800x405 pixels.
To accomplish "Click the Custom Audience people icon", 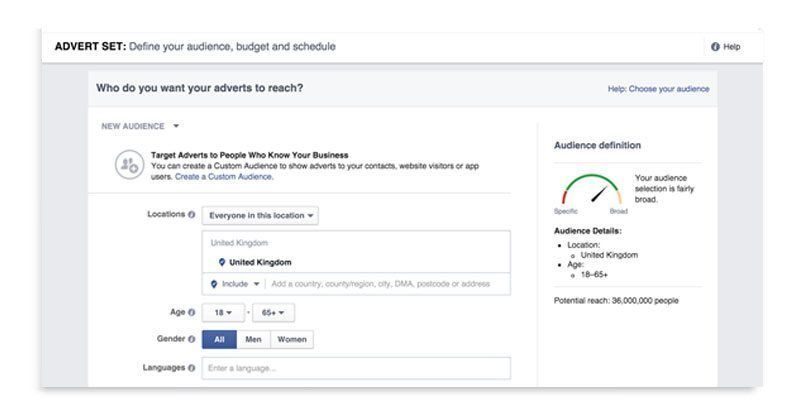I will [129, 165].
